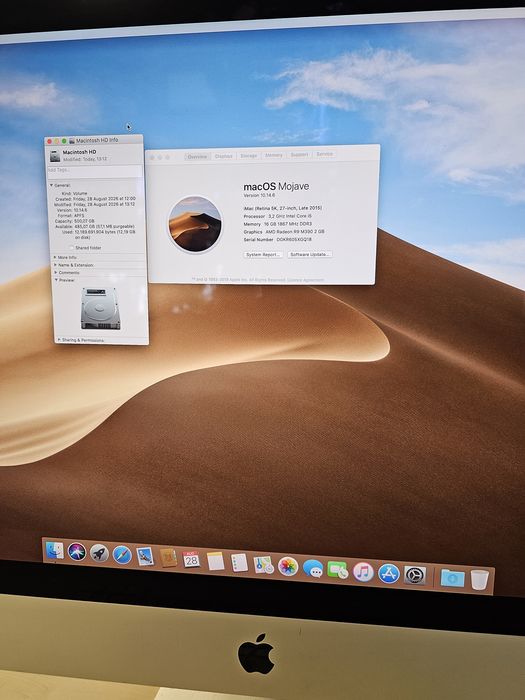Open Reminders list icon in Dock
This screenshot has height=700, width=525.
tap(239, 562)
